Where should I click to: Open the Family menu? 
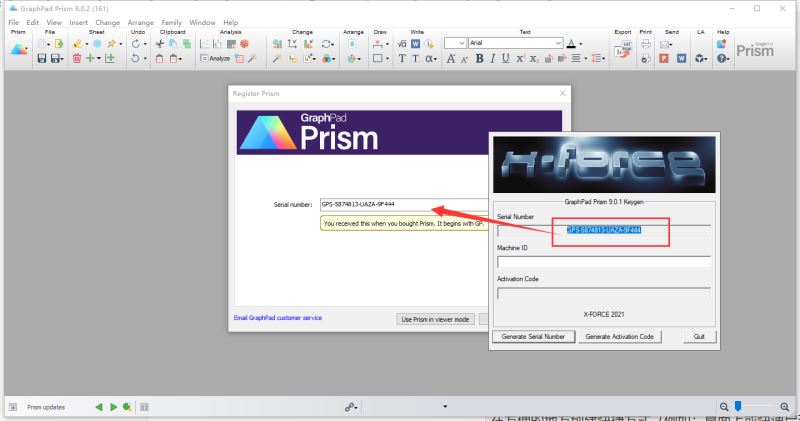click(171, 22)
